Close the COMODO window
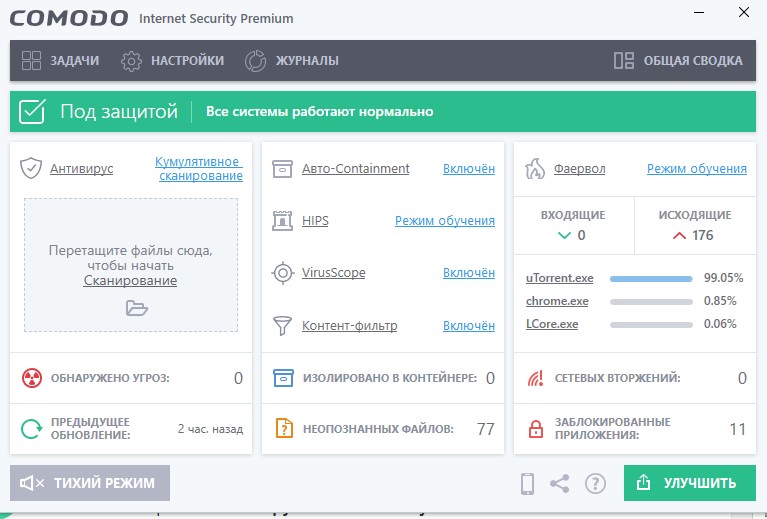 [744, 12]
